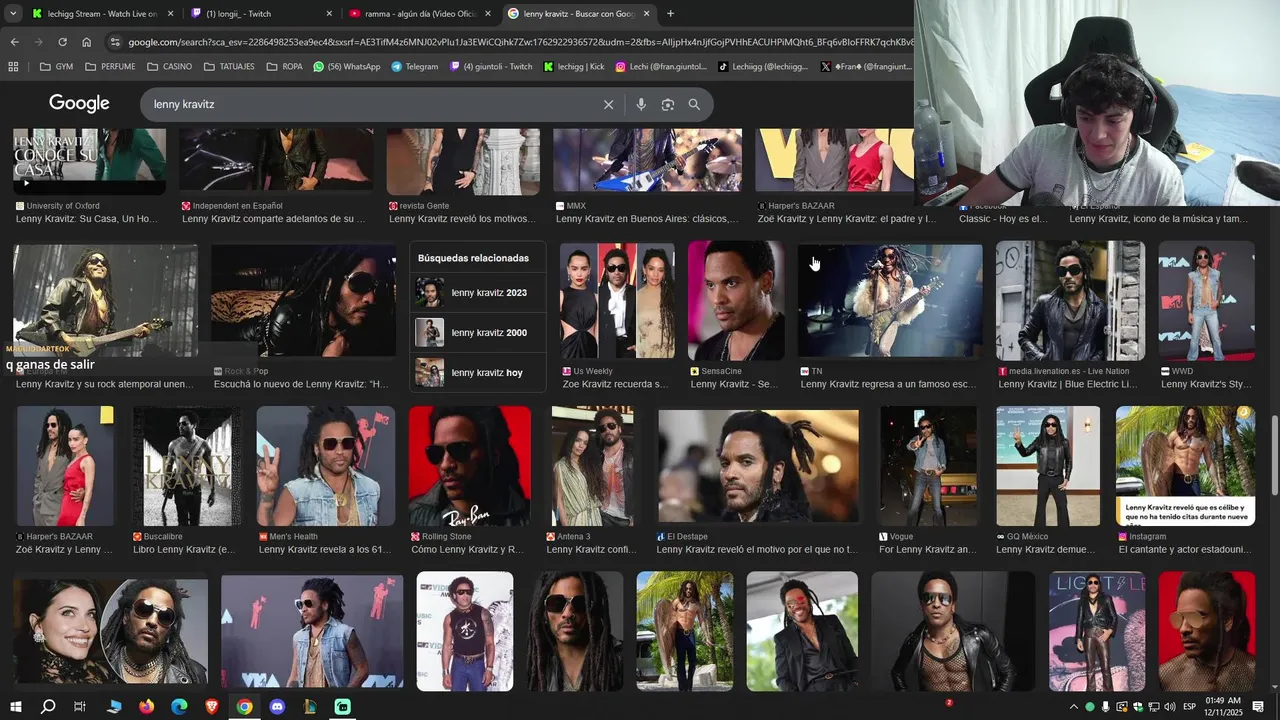Click the Chrome address bar URL

point(520,42)
